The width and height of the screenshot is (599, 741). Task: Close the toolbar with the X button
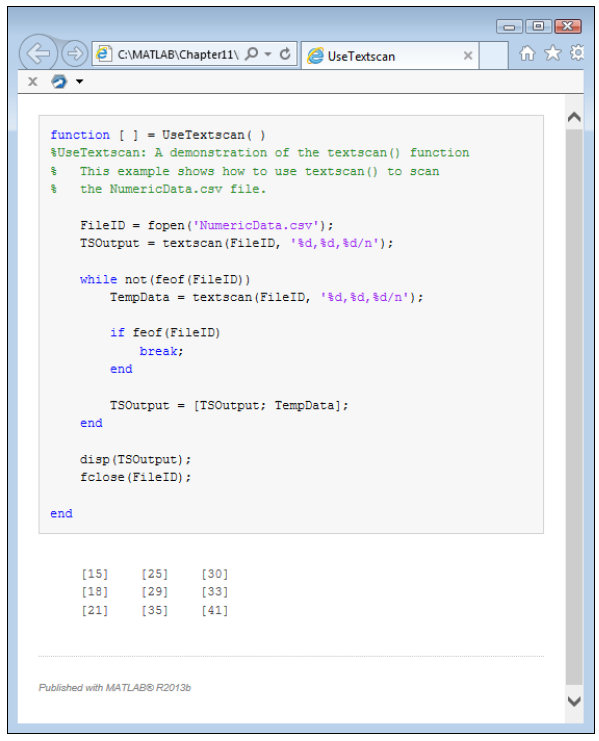click(33, 82)
